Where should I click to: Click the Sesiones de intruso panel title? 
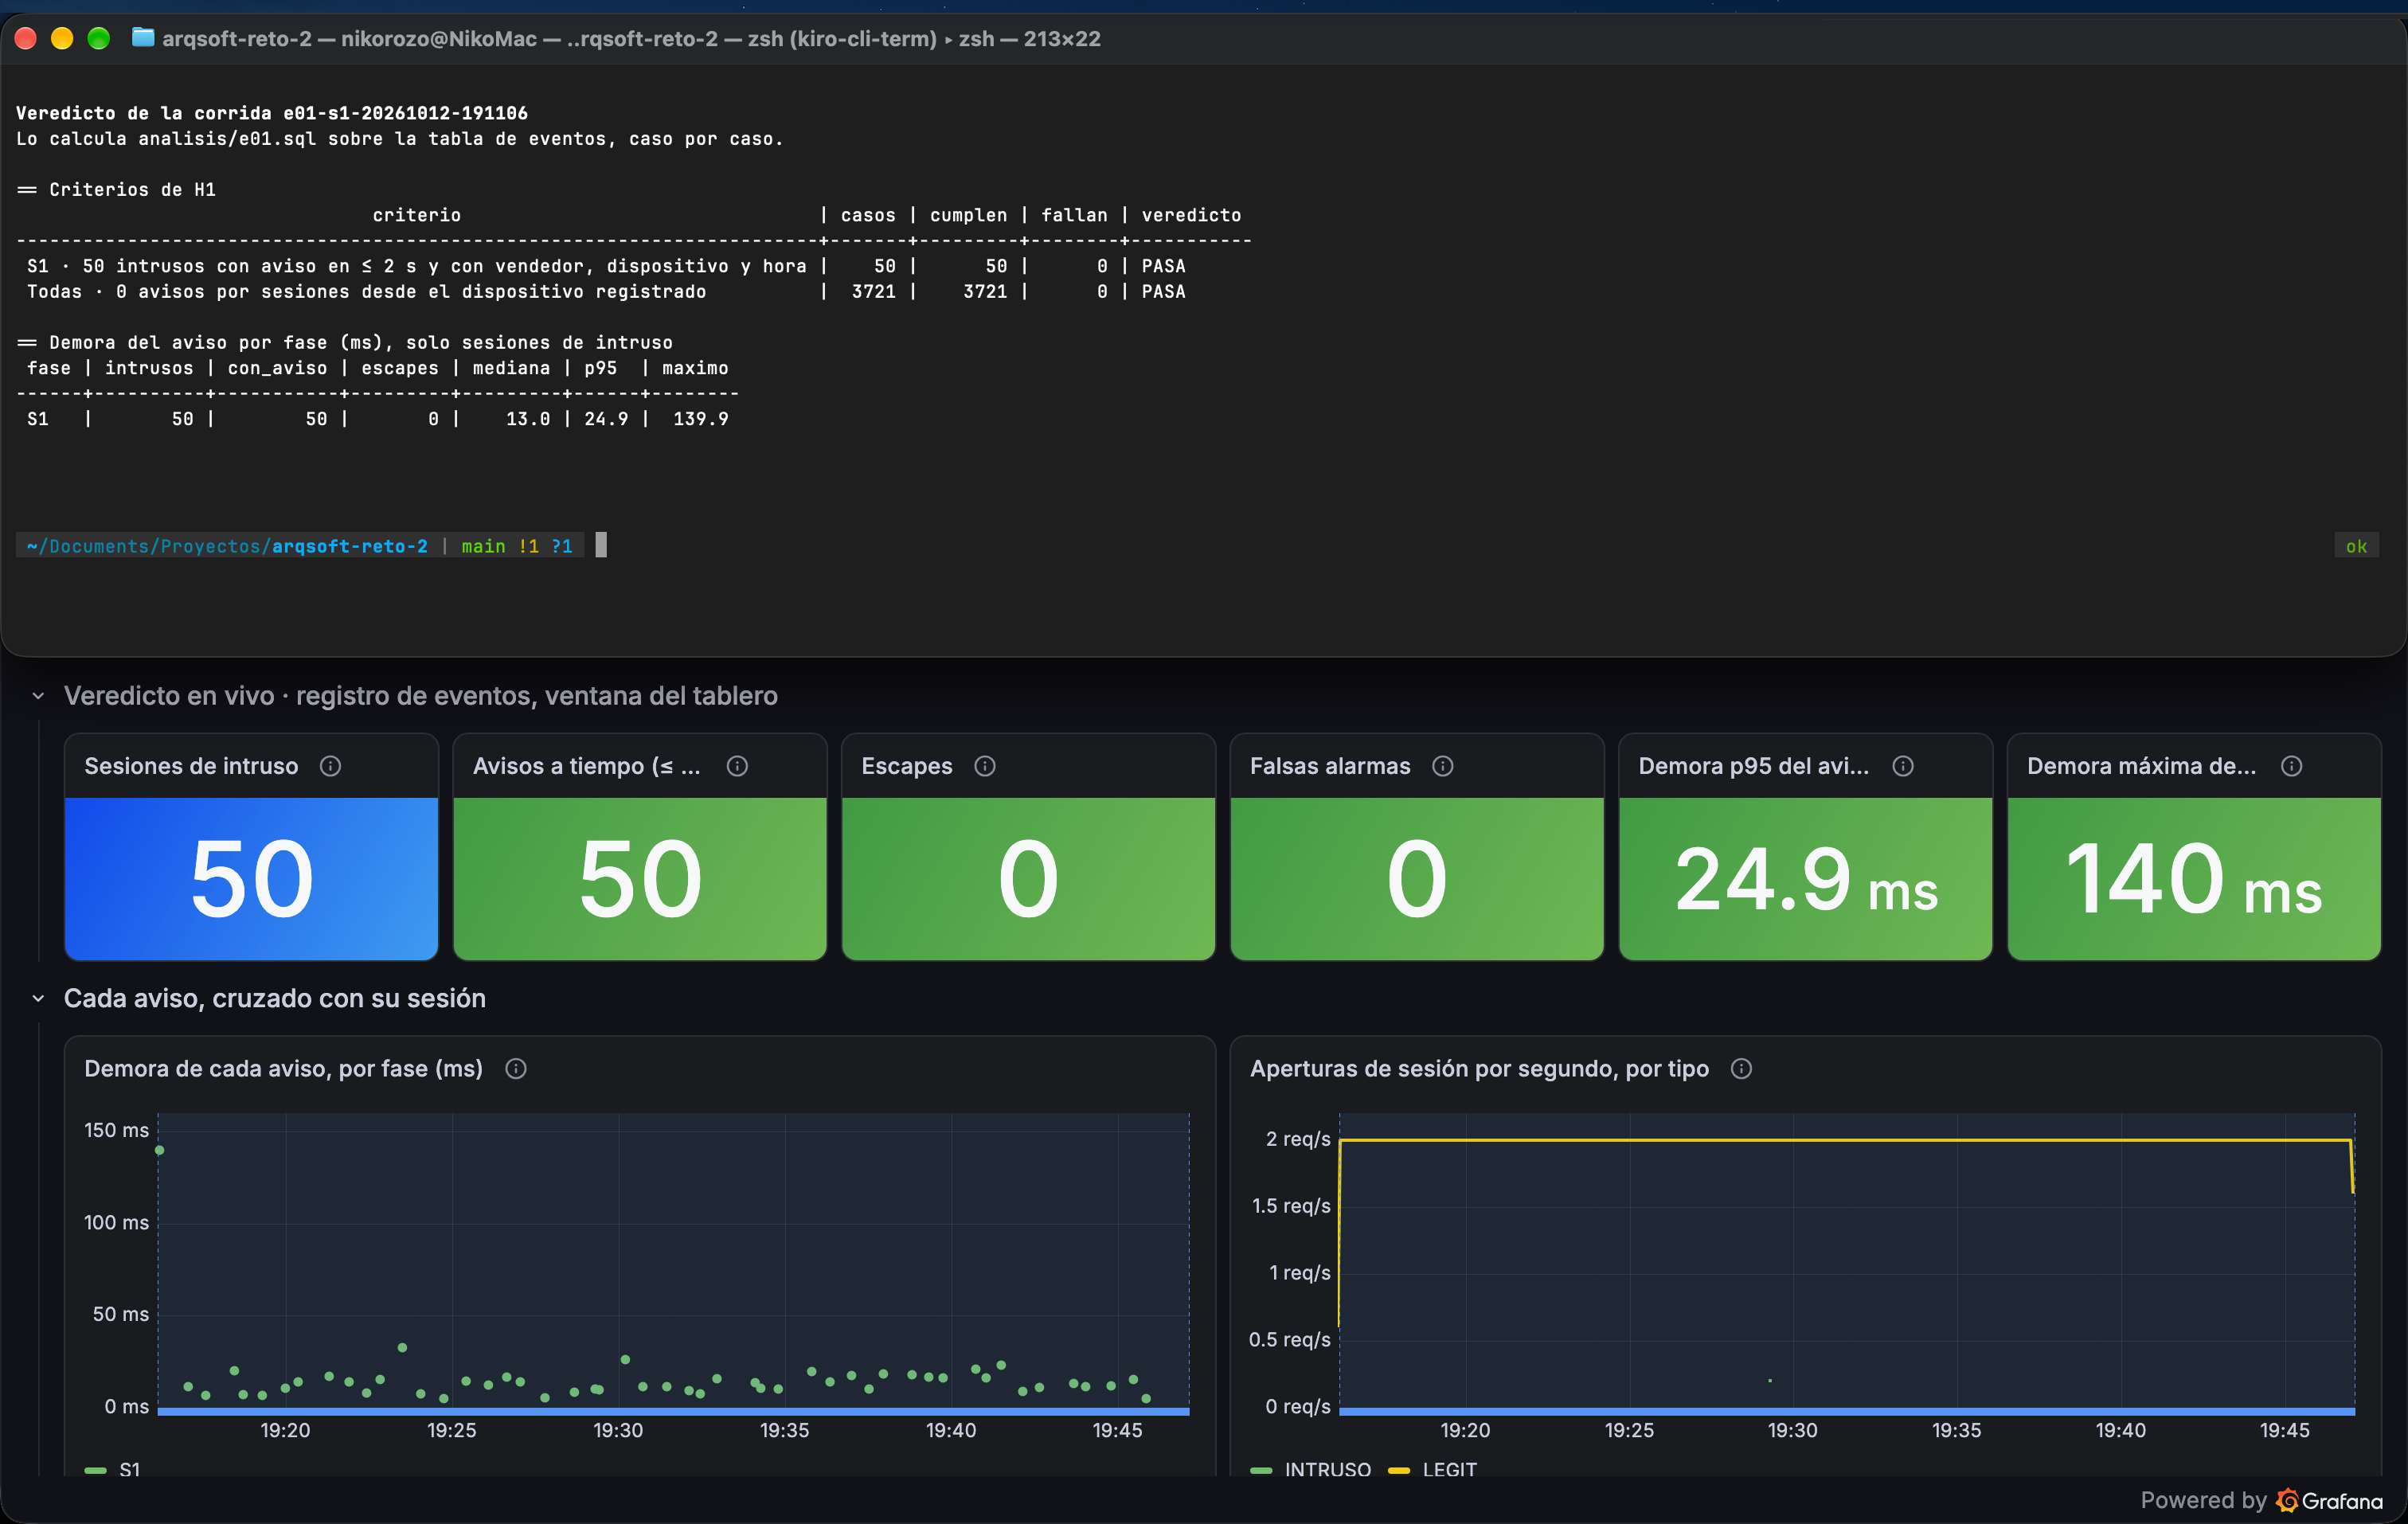point(191,766)
